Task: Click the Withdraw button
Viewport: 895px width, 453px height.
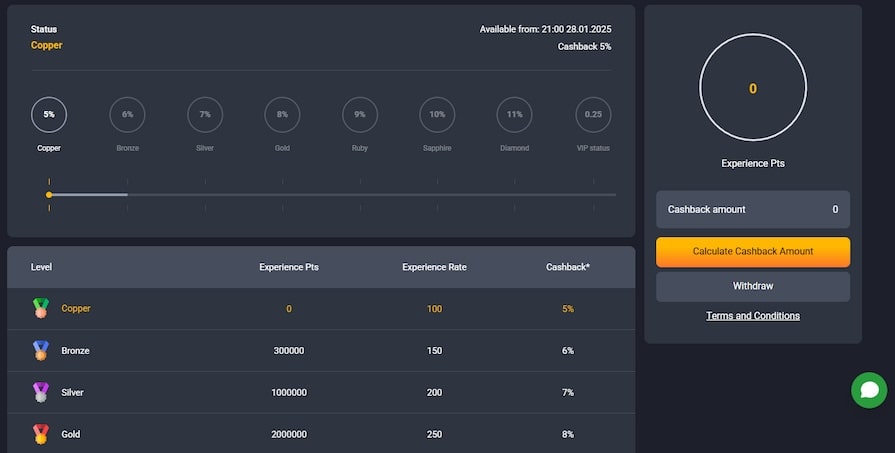Action: coord(753,286)
